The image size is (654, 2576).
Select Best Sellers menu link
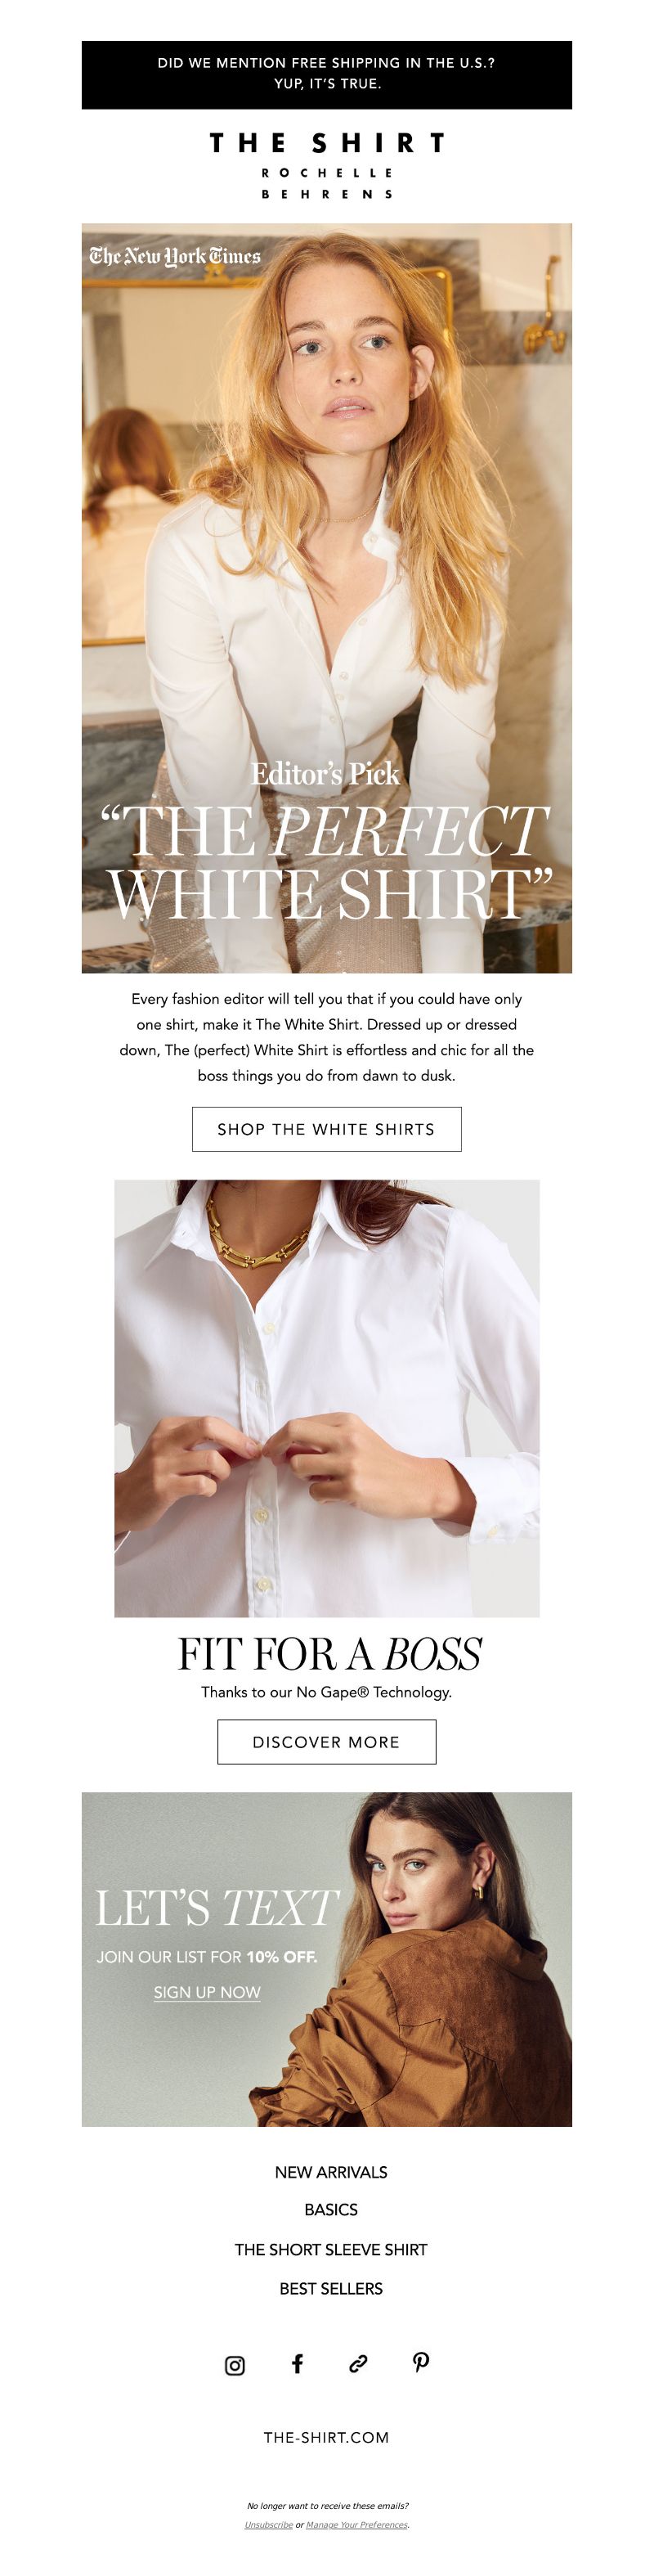point(331,2288)
